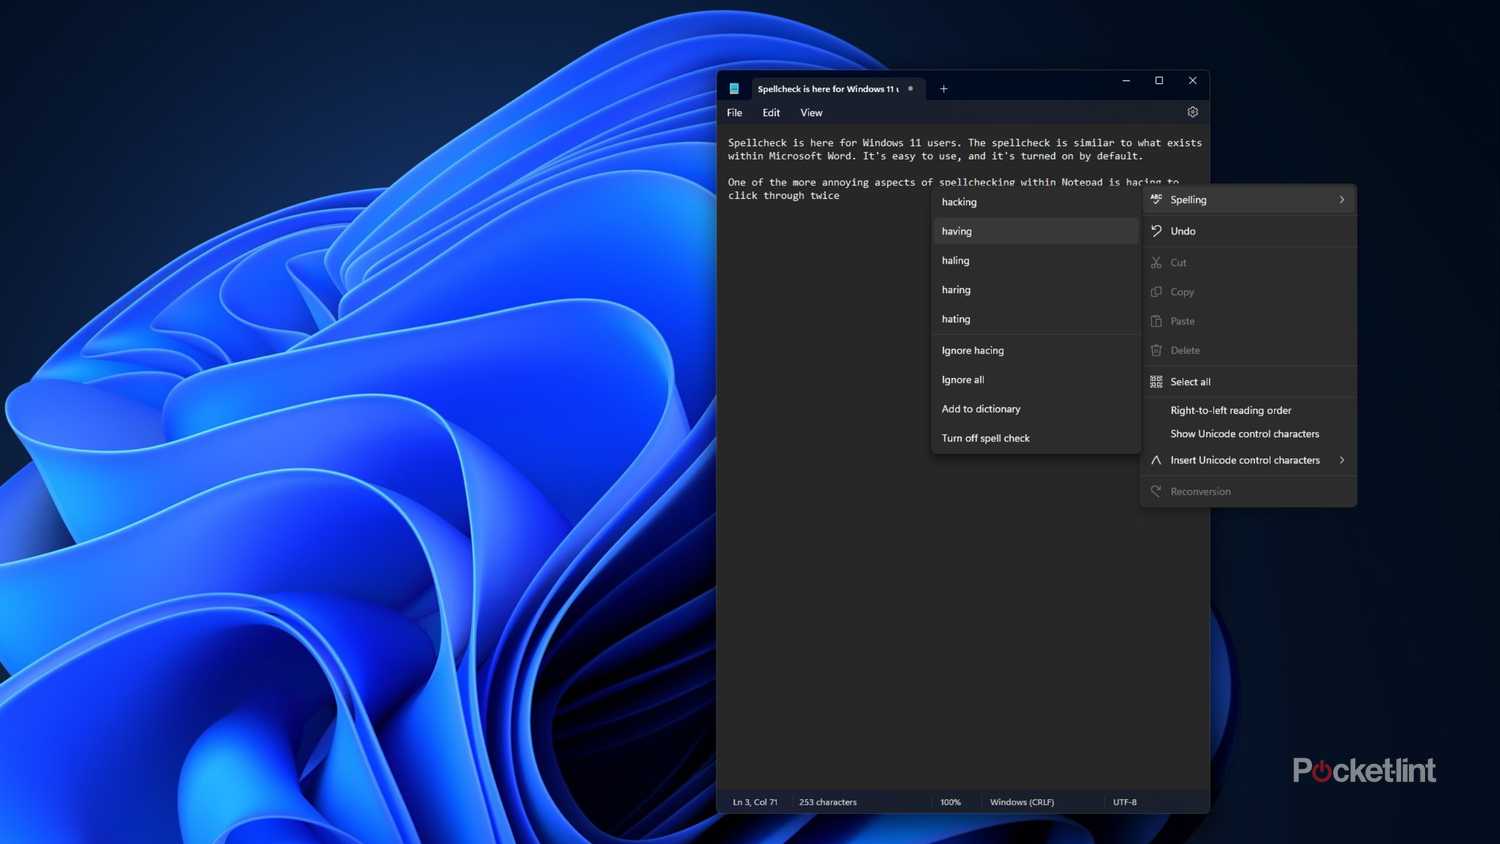This screenshot has height=844, width=1500.
Task: Click the Undo arrow icon in the context menu
Action: pos(1156,231)
